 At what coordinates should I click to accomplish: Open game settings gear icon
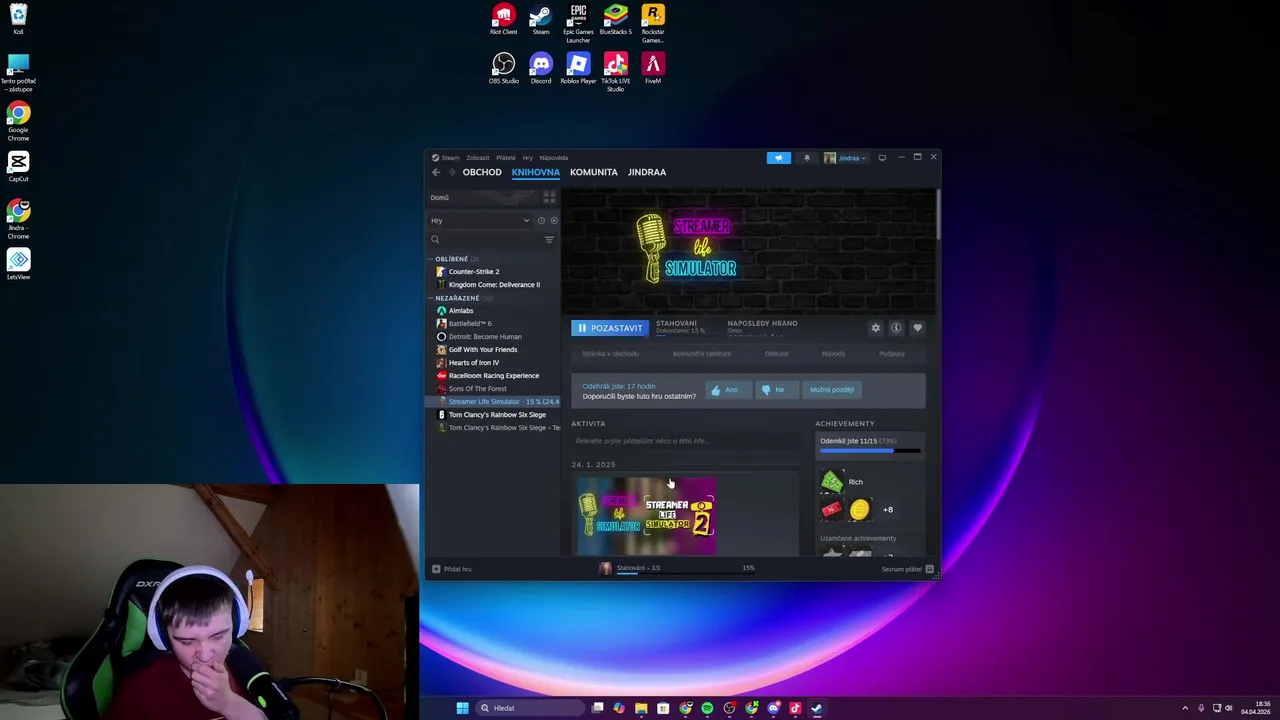[x=876, y=328]
